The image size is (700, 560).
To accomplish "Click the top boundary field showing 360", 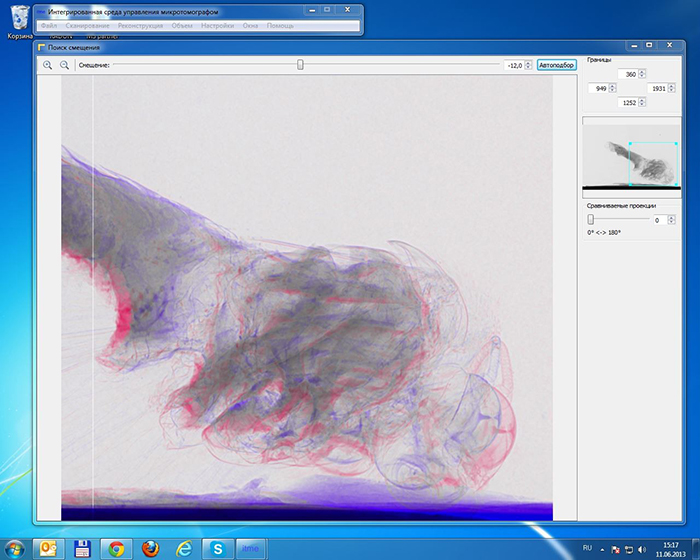I will click(x=627, y=75).
